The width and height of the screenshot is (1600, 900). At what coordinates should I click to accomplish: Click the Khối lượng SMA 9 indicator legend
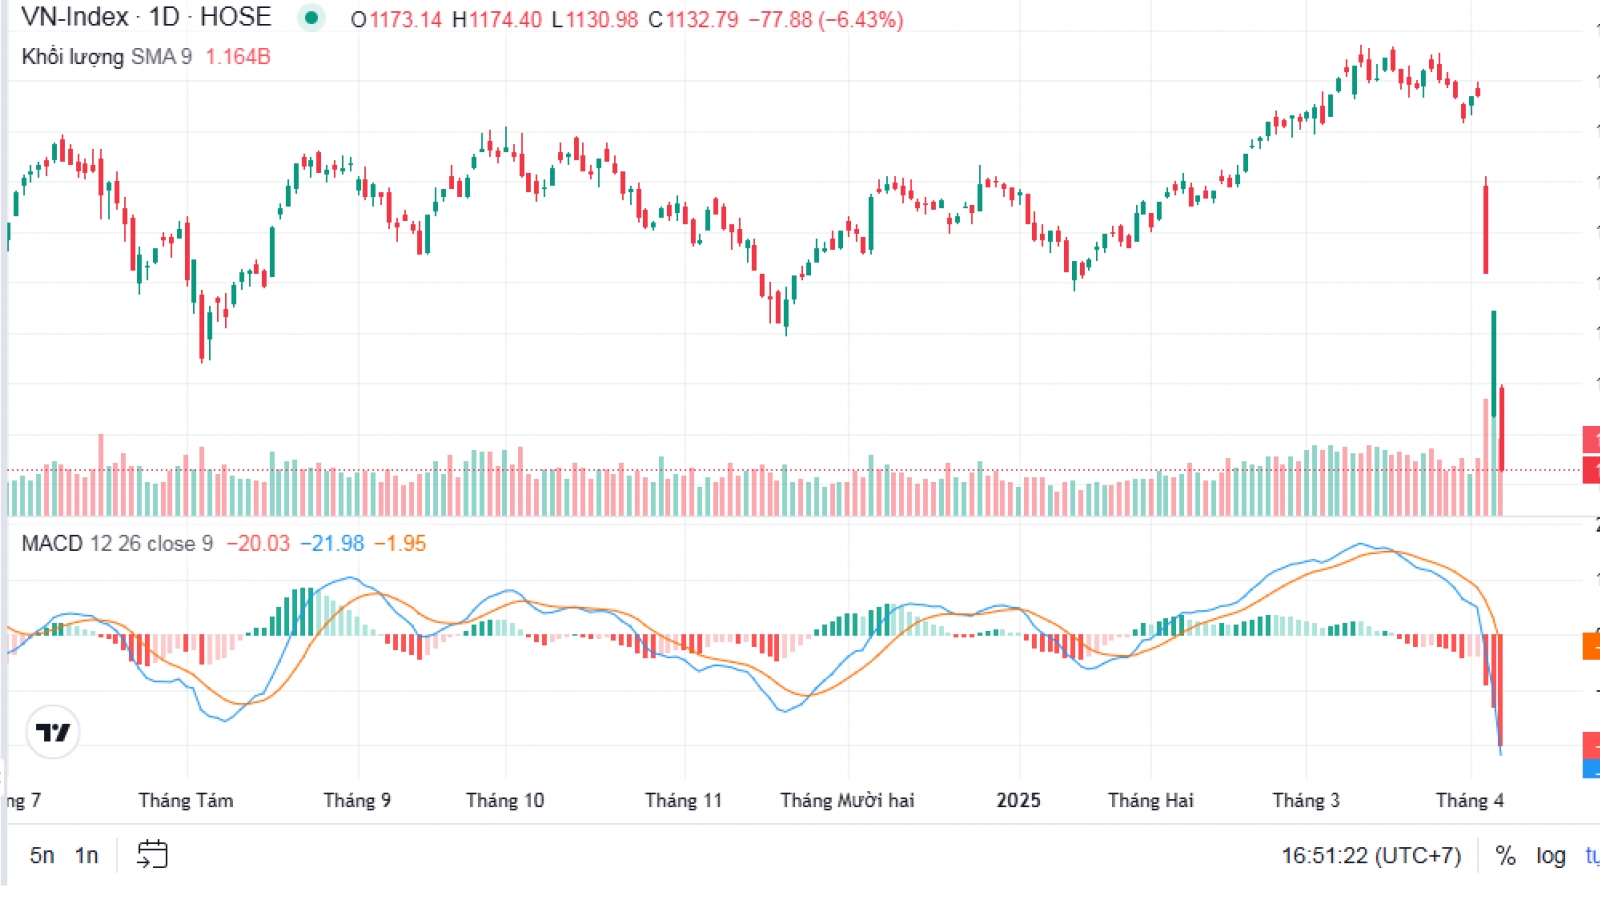(107, 57)
